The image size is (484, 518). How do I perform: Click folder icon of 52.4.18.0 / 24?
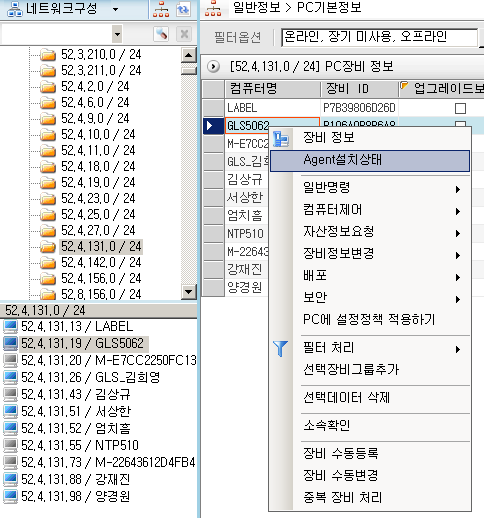click(x=48, y=167)
